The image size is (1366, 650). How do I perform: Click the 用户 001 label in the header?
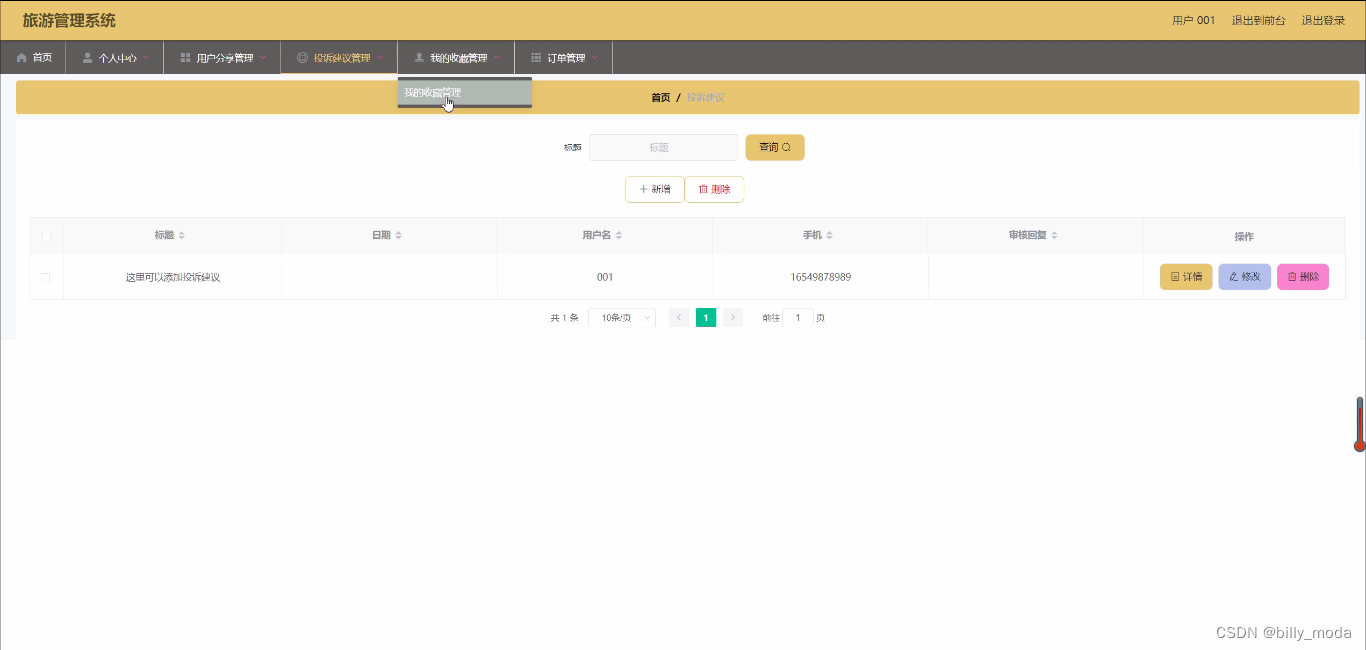tap(1194, 20)
